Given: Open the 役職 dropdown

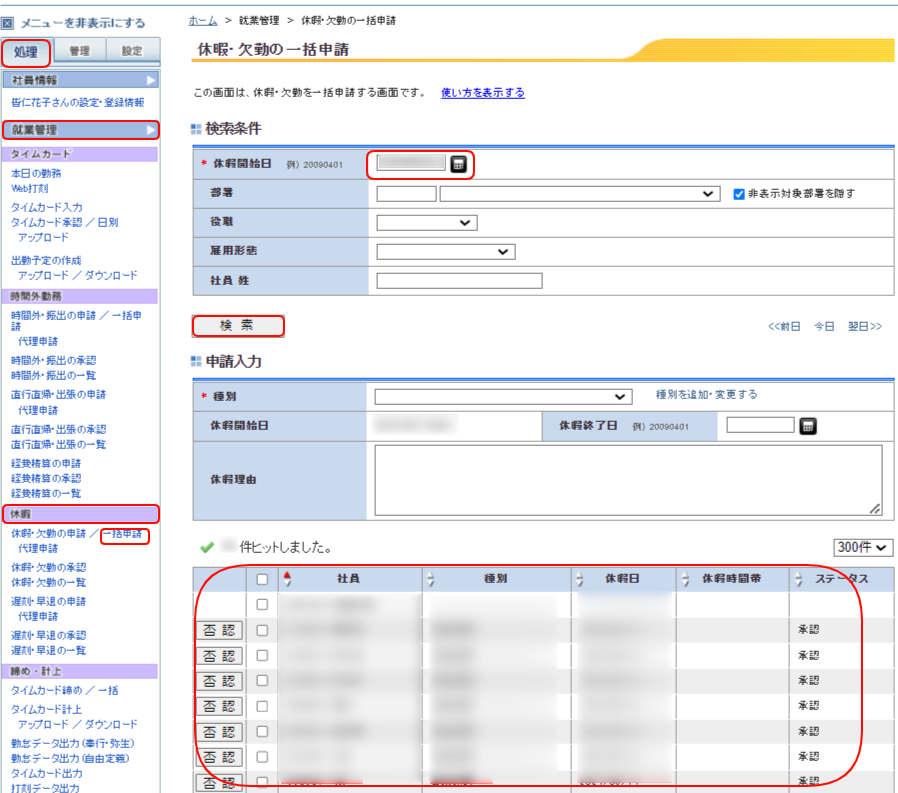Looking at the screenshot, I should click(x=427, y=223).
